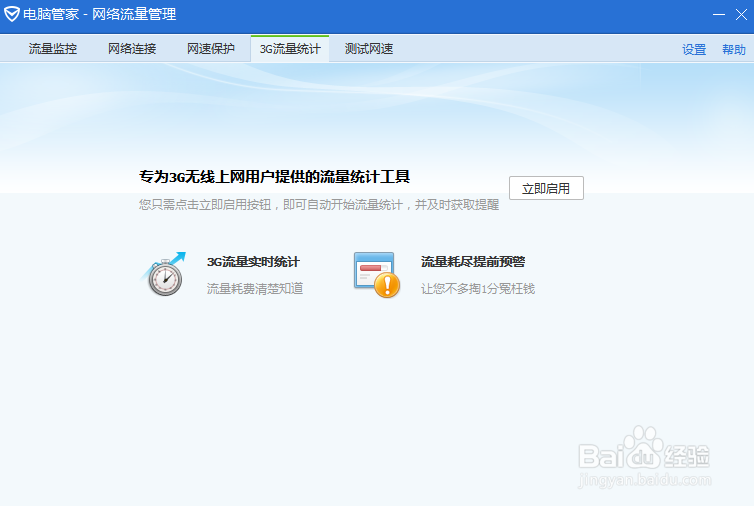The image size is (754, 506).
Task: Click the 电脑管家 shield logo icon
Action: point(12,14)
